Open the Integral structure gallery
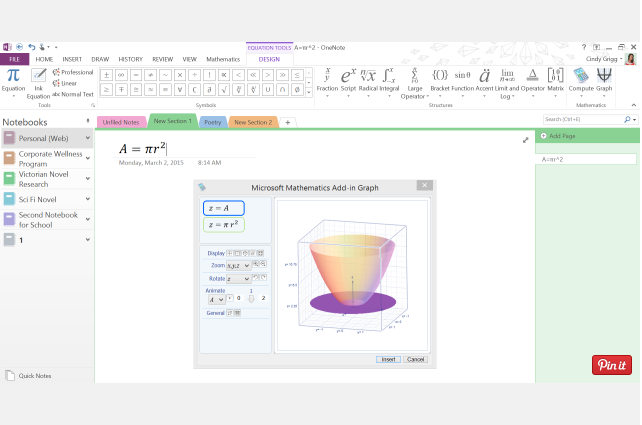The width and height of the screenshot is (642, 425). pyautogui.click(x=389, y=83)
